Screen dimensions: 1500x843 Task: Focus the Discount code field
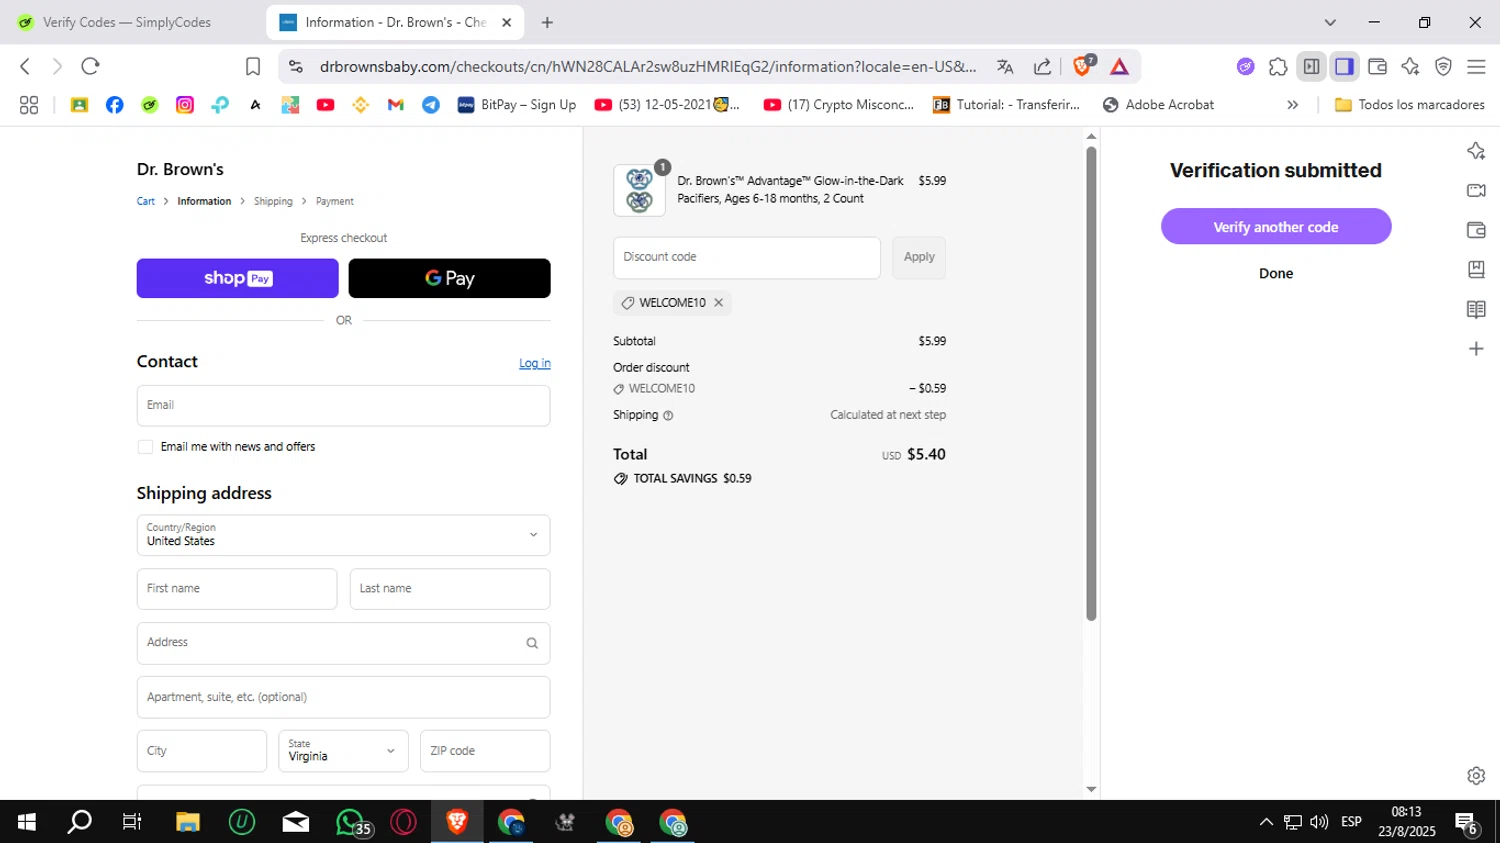click(x=746, y=258)
